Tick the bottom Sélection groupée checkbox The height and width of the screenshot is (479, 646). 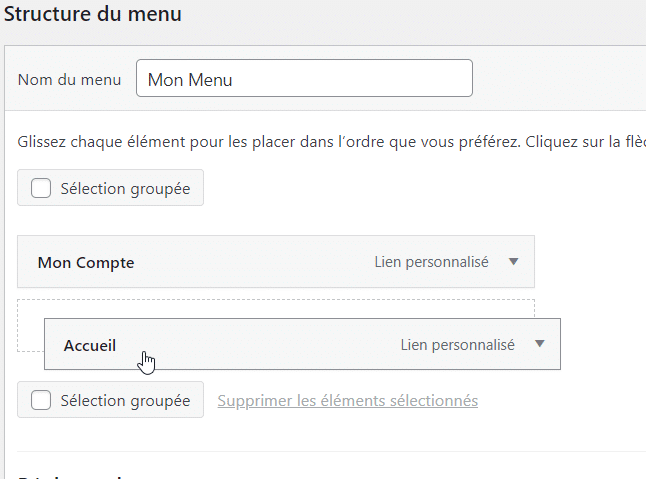coord(41,400)
